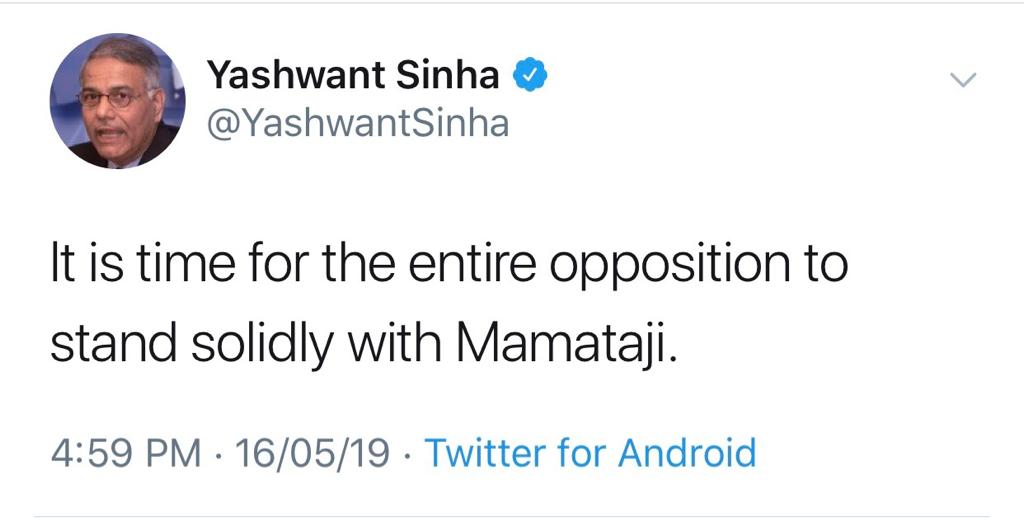
Task: Open the Twitter for Android source link
Action: pyautogui.click(x=590, y=453)
